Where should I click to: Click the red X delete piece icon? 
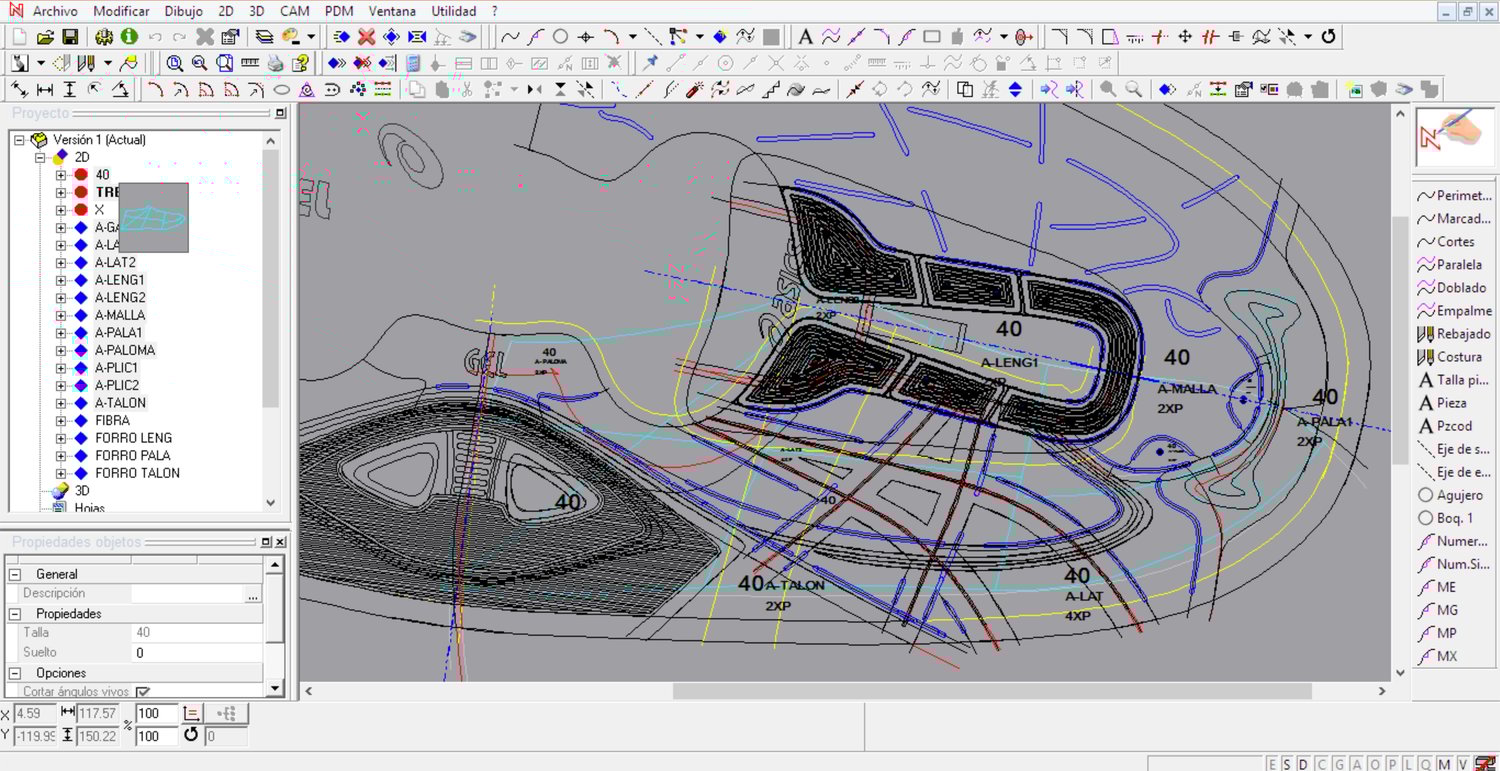click(x=366, y=37)
